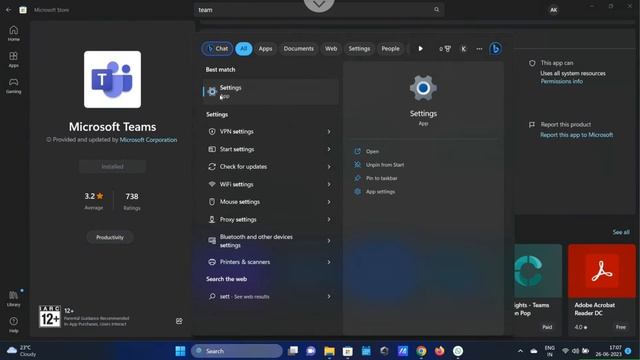Follow the Microsoft Corporation link

(148, 140)
